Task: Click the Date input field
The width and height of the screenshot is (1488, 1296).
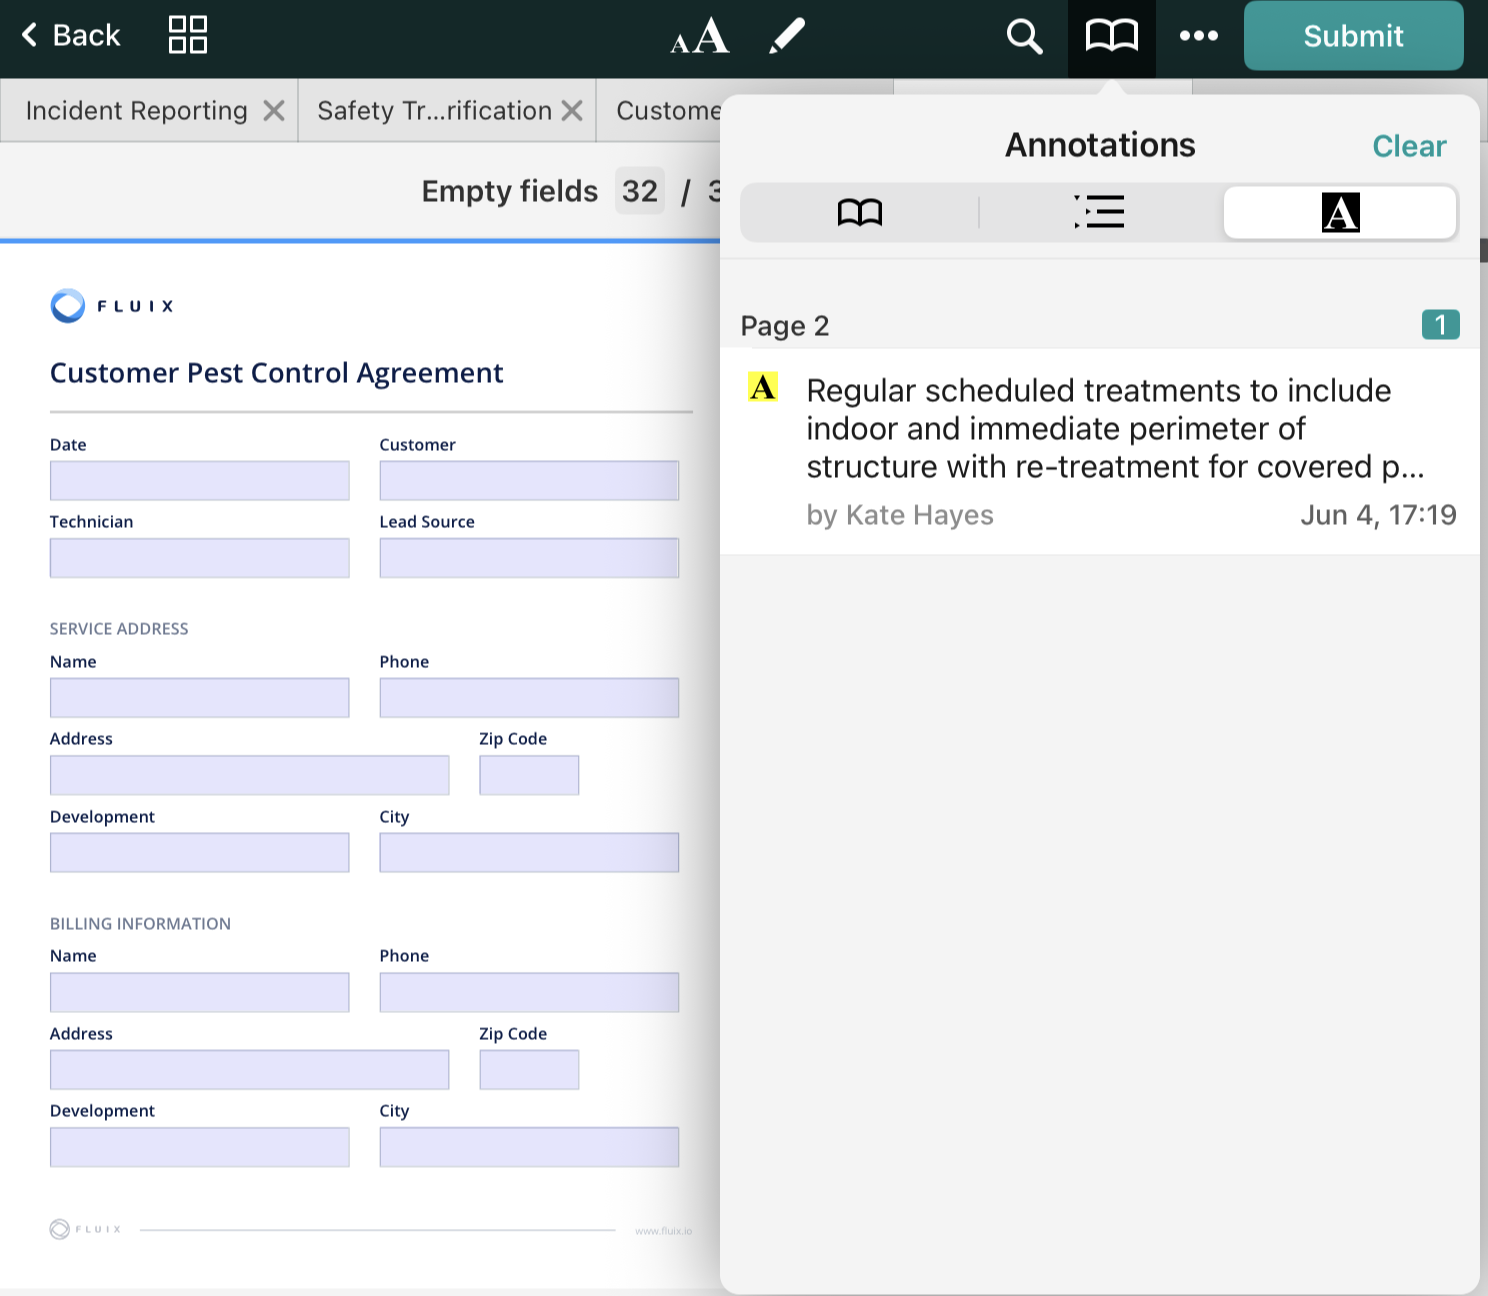Action: 199,481
